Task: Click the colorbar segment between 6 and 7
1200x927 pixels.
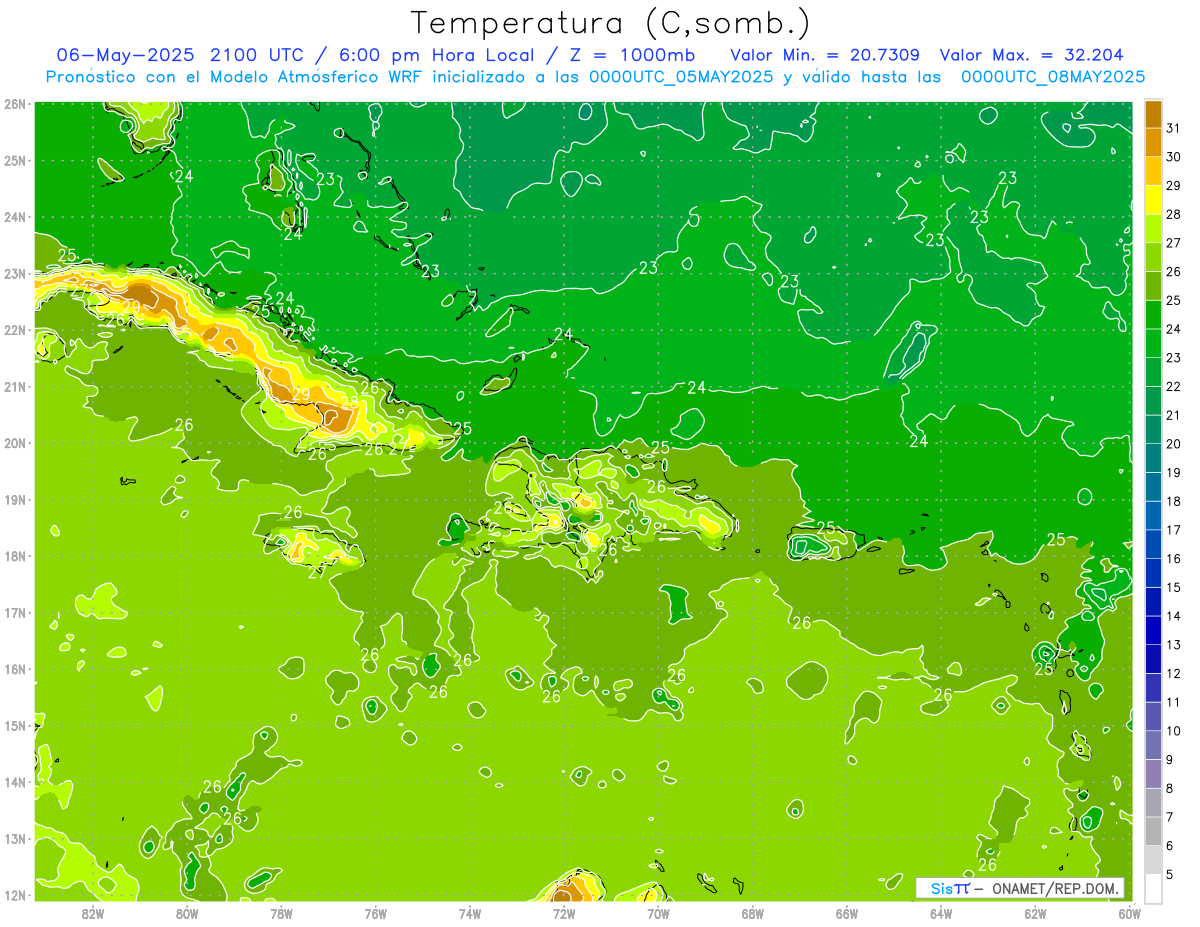Action: 1153,831
